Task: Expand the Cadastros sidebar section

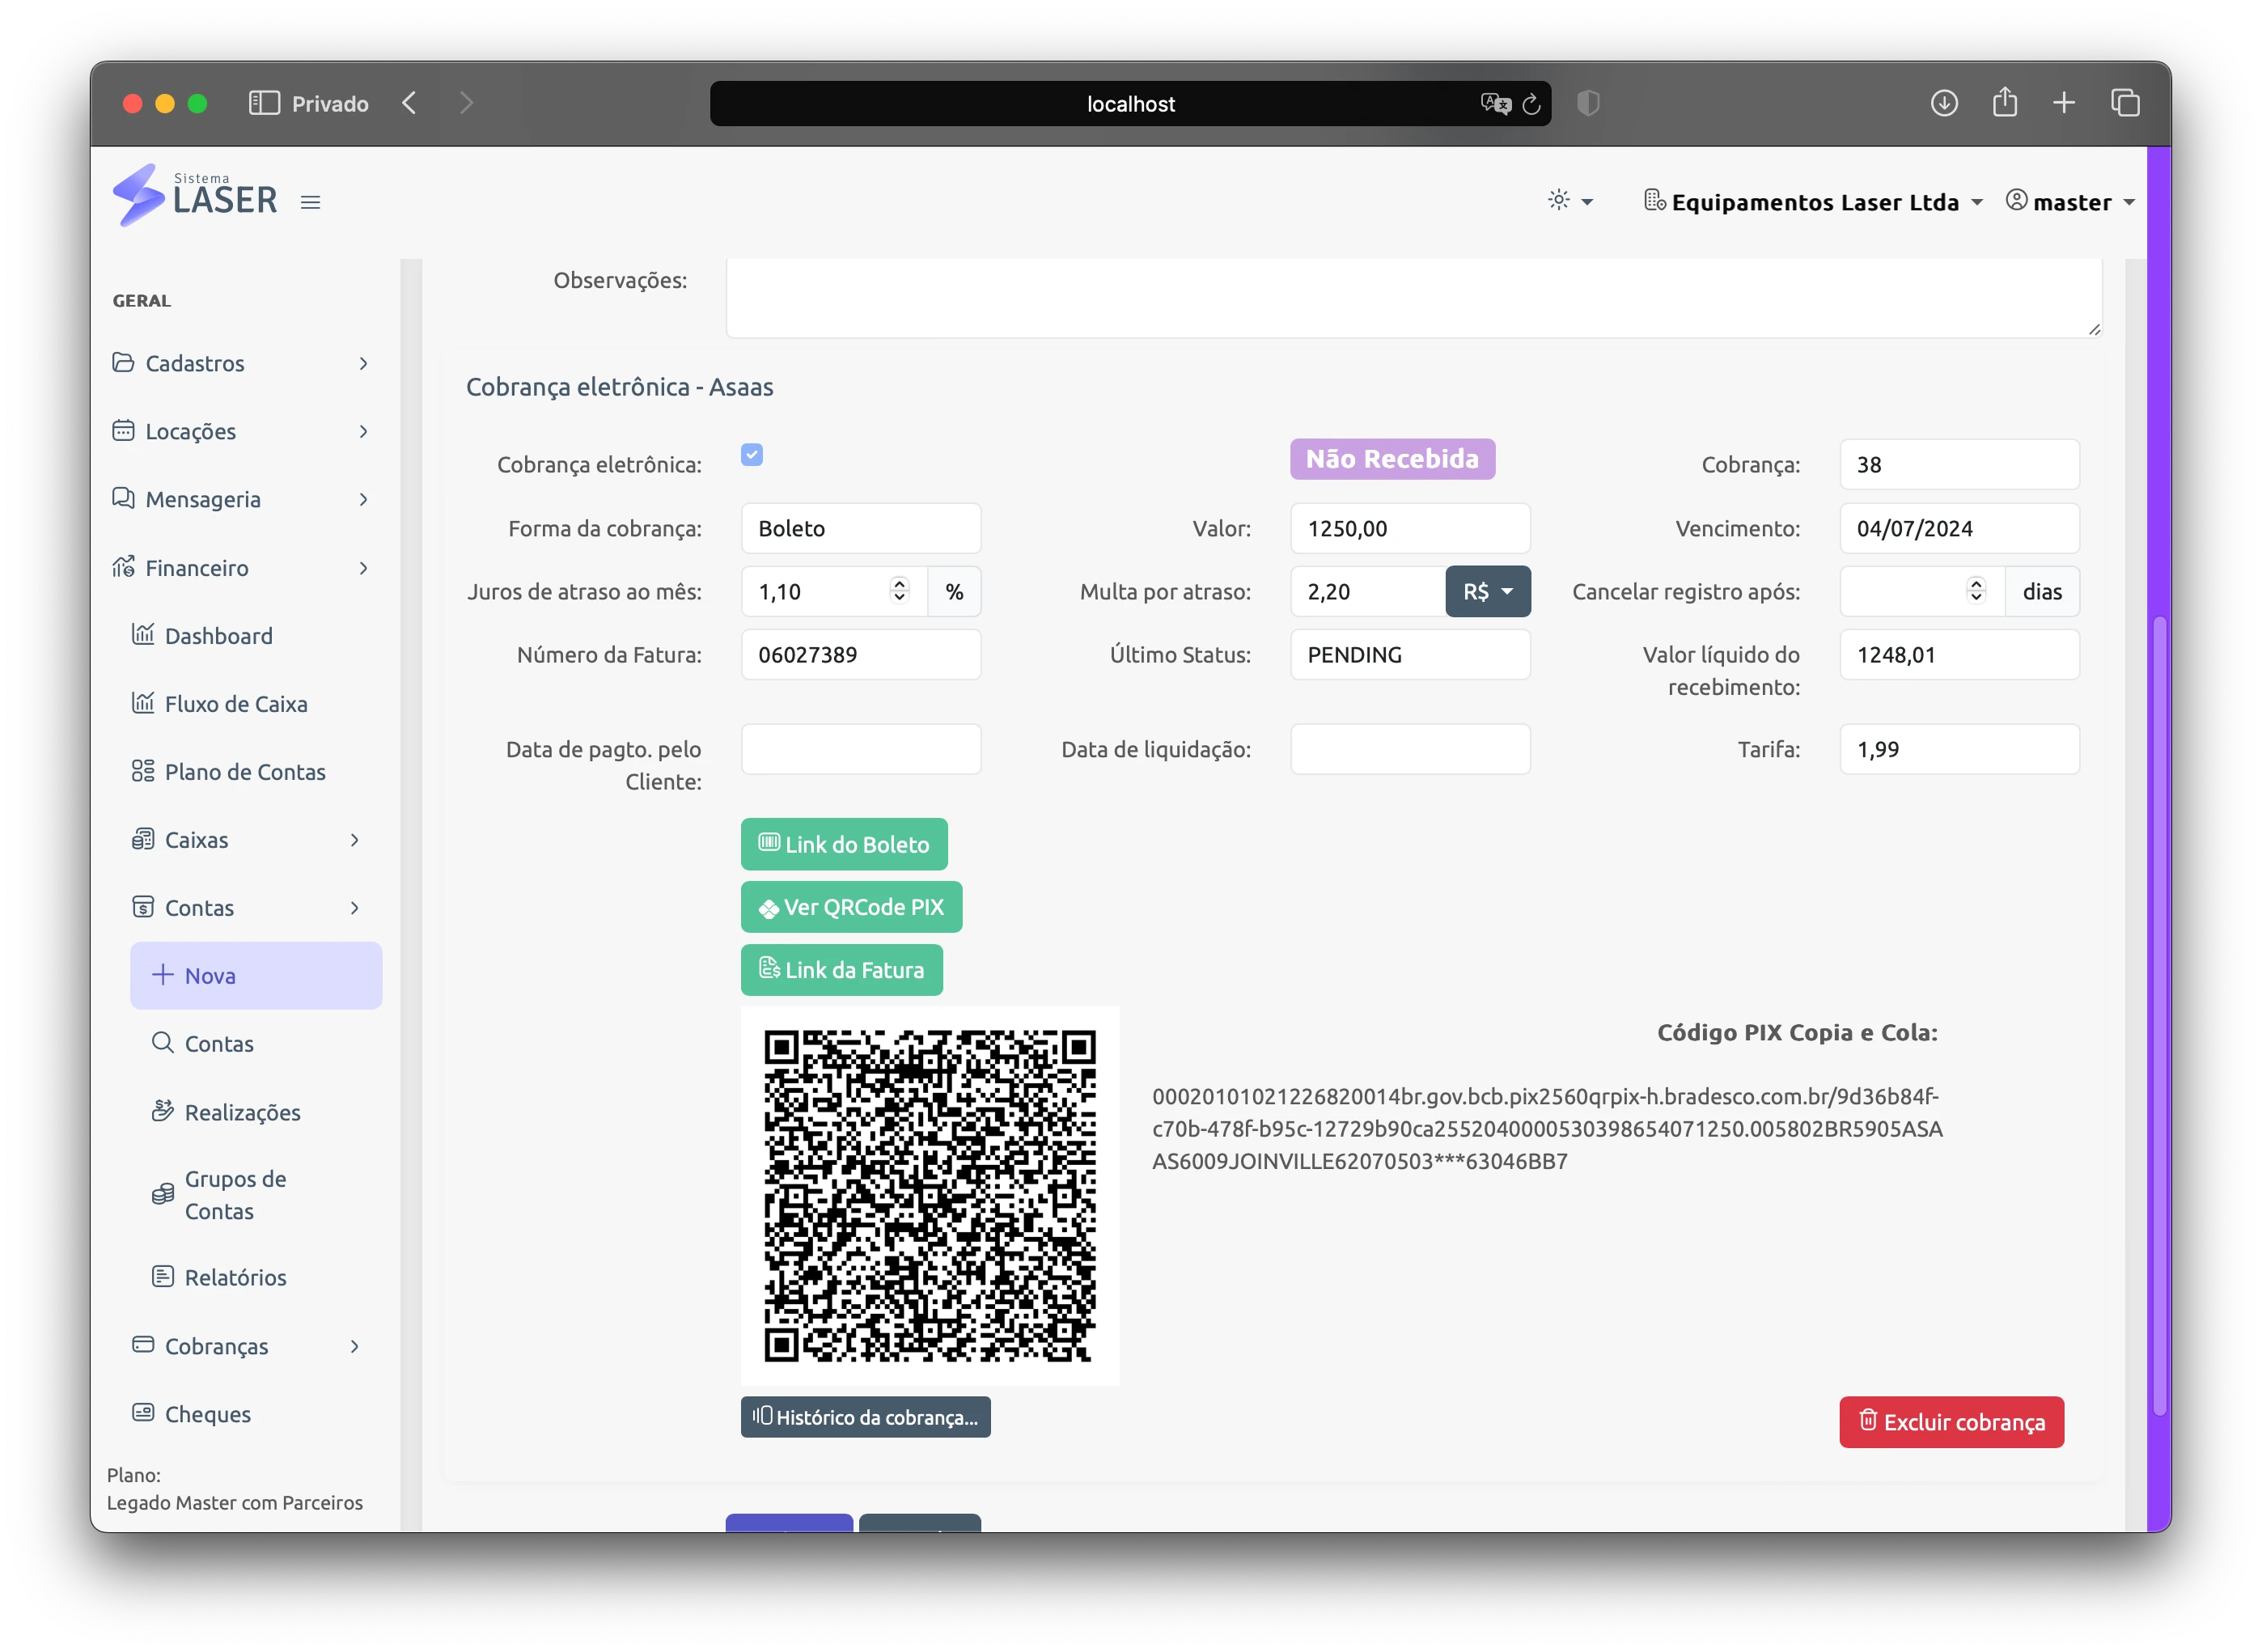Action: point(241,363)
